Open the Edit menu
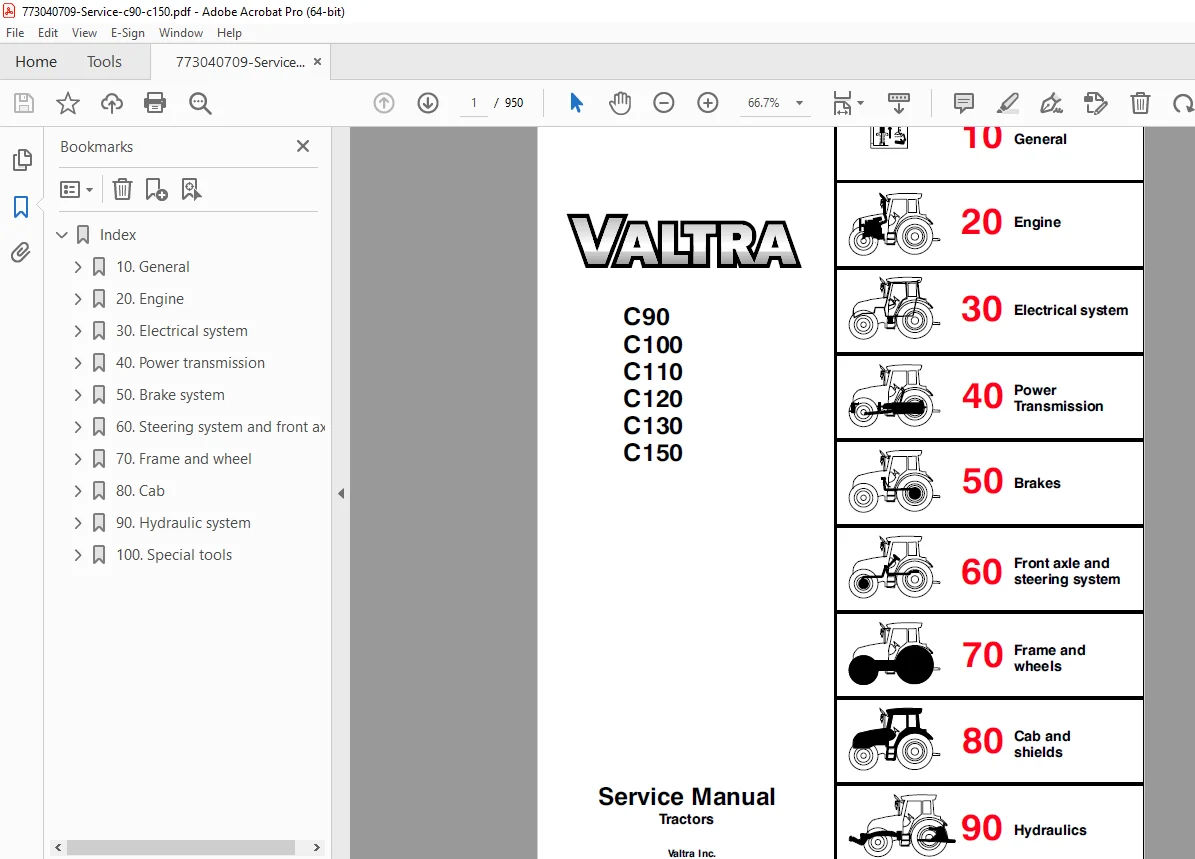This screenshot has width=1195, height=859. (48, 33)
